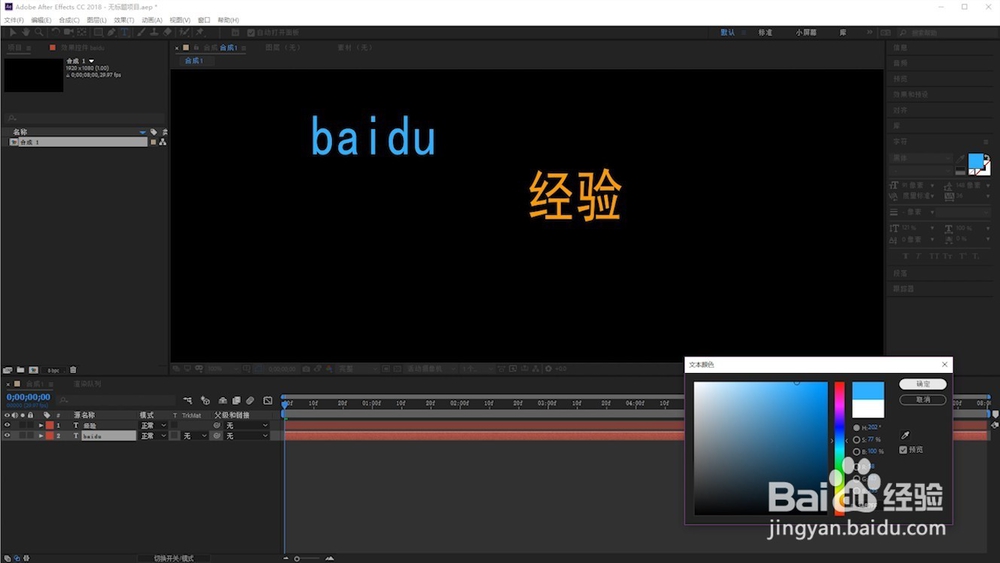Select the Pen tool
Image resolution: width=1000 pixels, height=563 pixels.
(x=112, y=32)
